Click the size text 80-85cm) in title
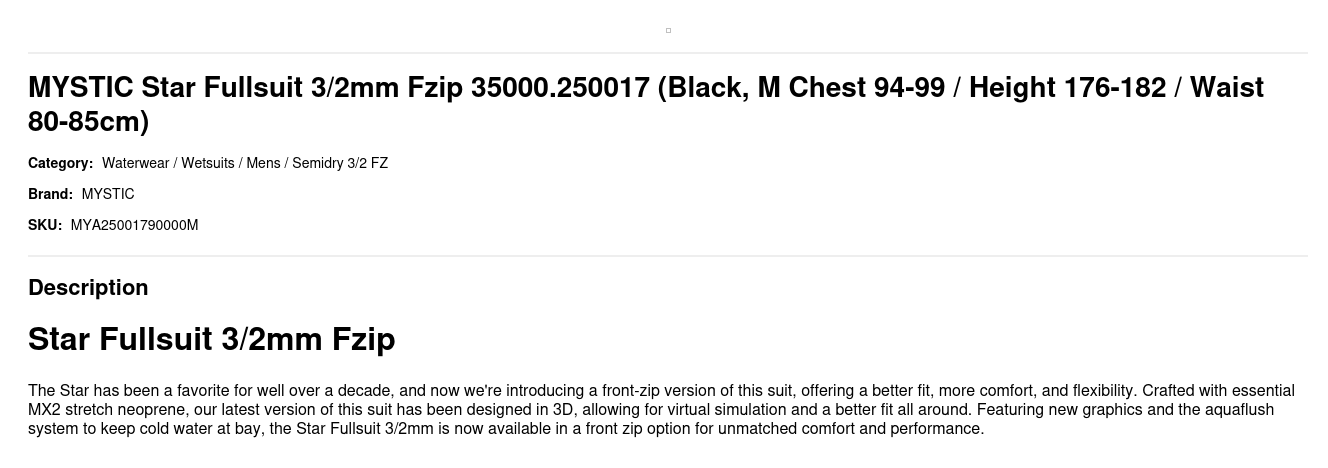 coord(88,122)
